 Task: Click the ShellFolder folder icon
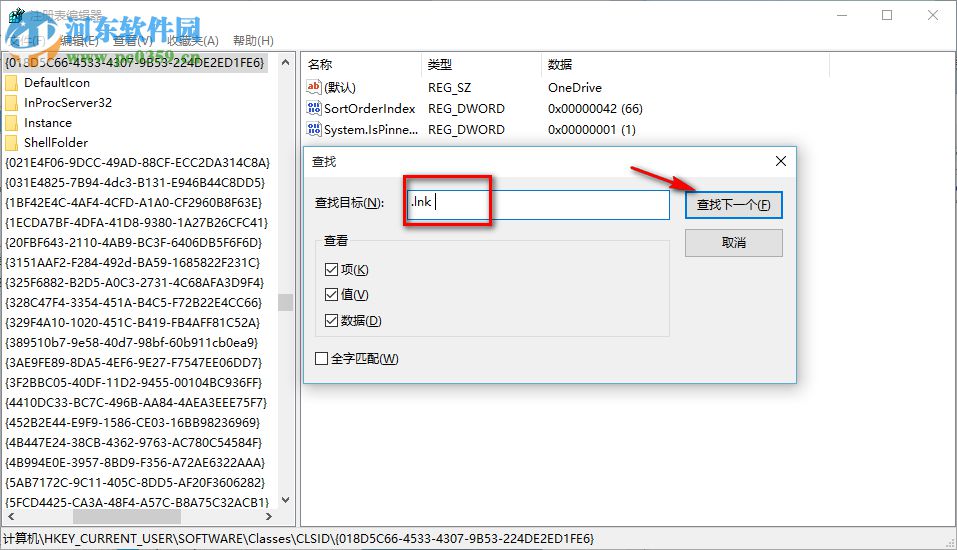click(x=11, y=143)
